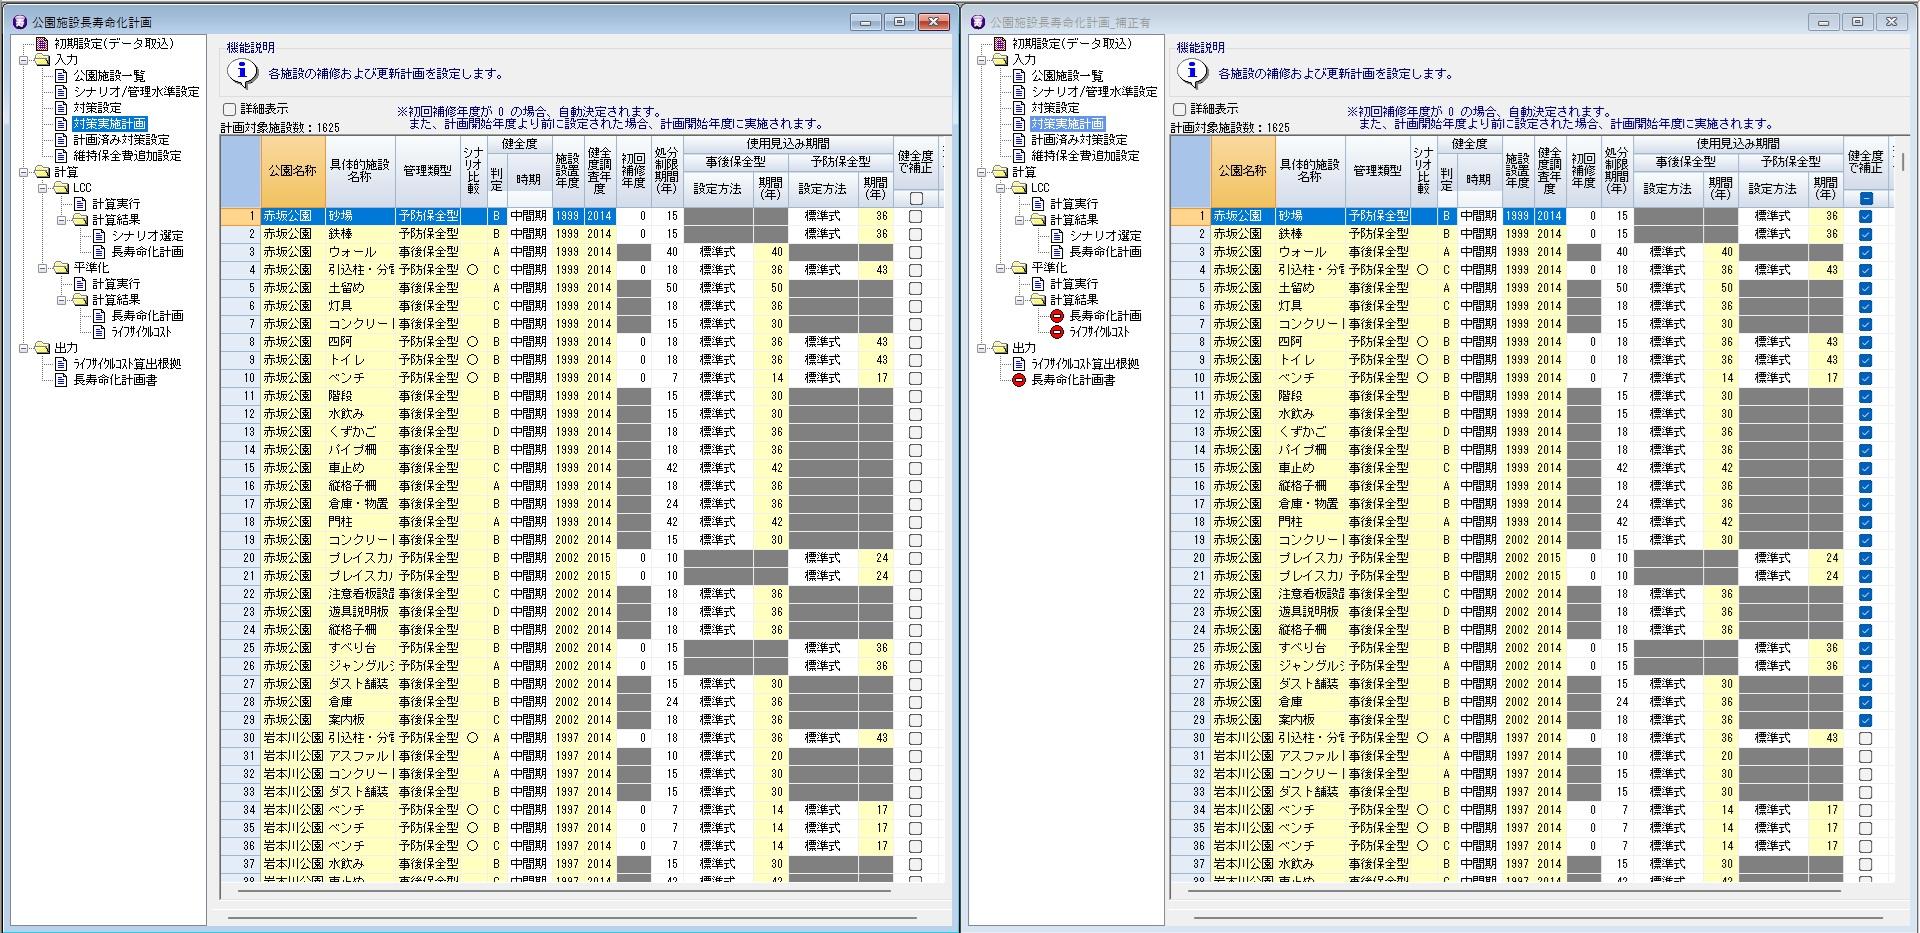Select row 5 土留め cell in left table

(360, 288)
